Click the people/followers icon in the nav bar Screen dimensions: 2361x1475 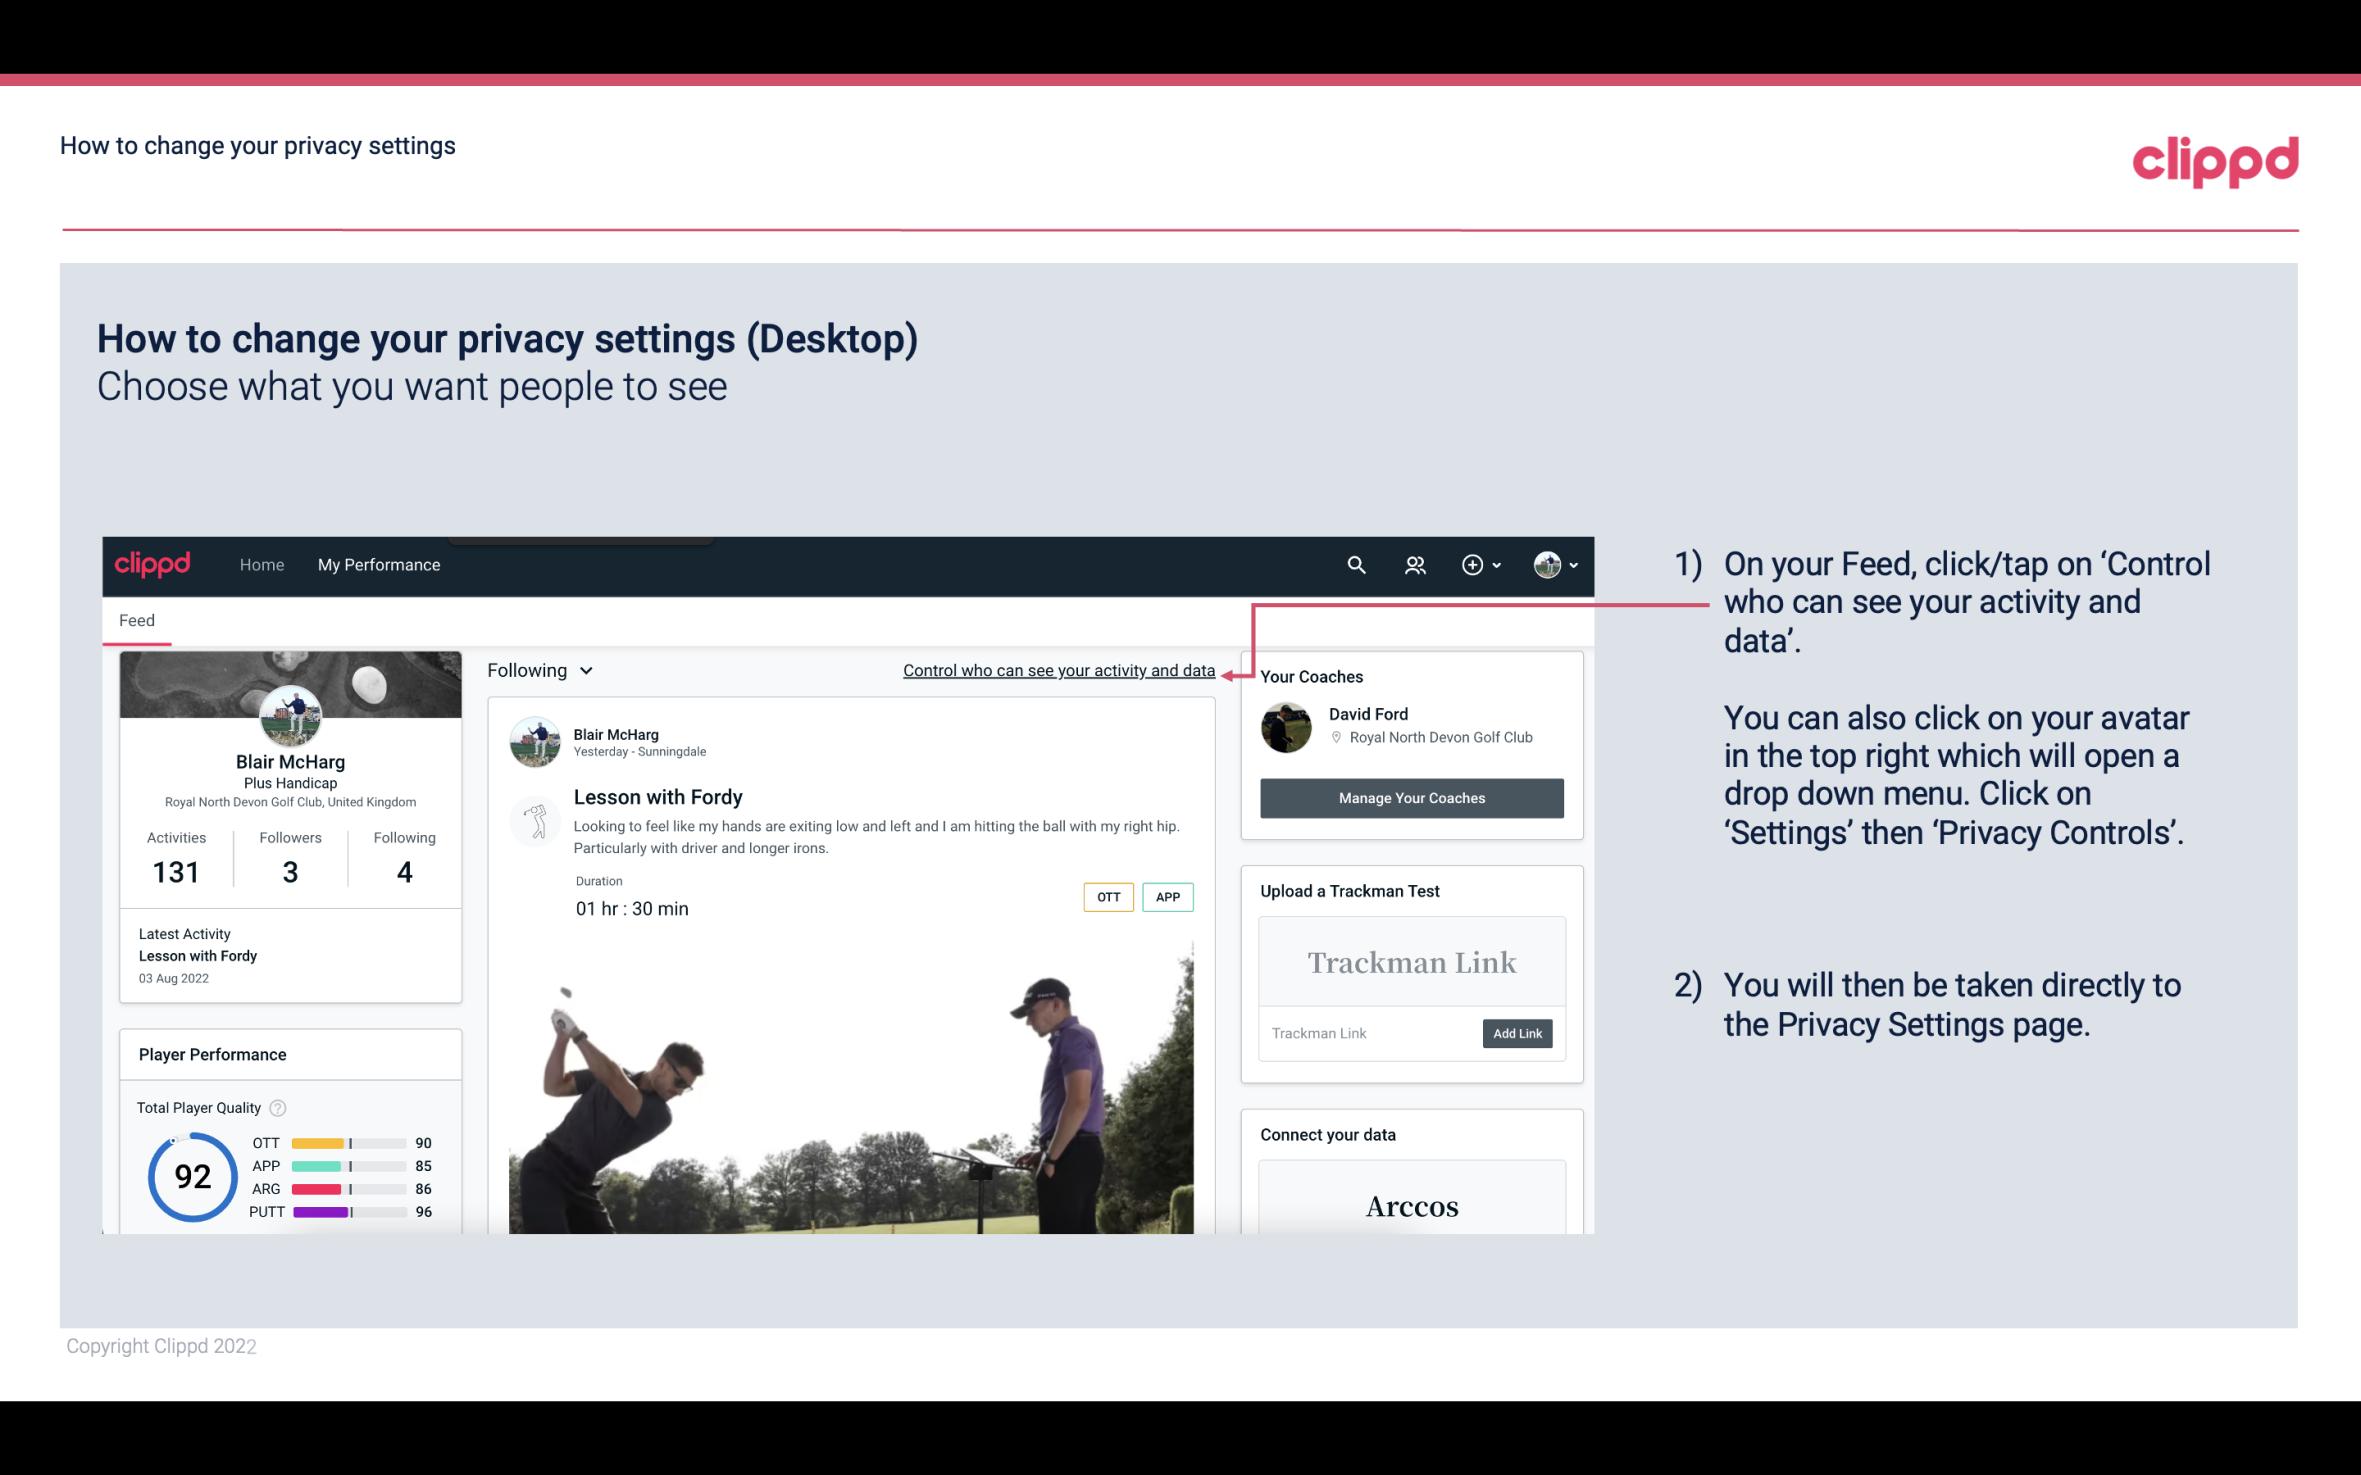[1413, 562]
